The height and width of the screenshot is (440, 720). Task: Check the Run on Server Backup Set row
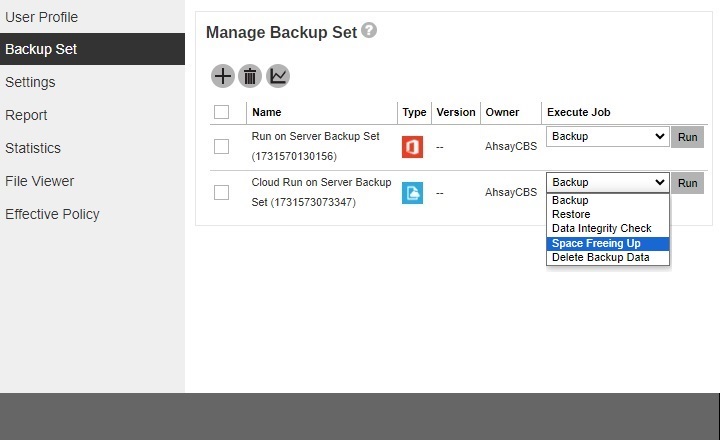coord(222,147)
